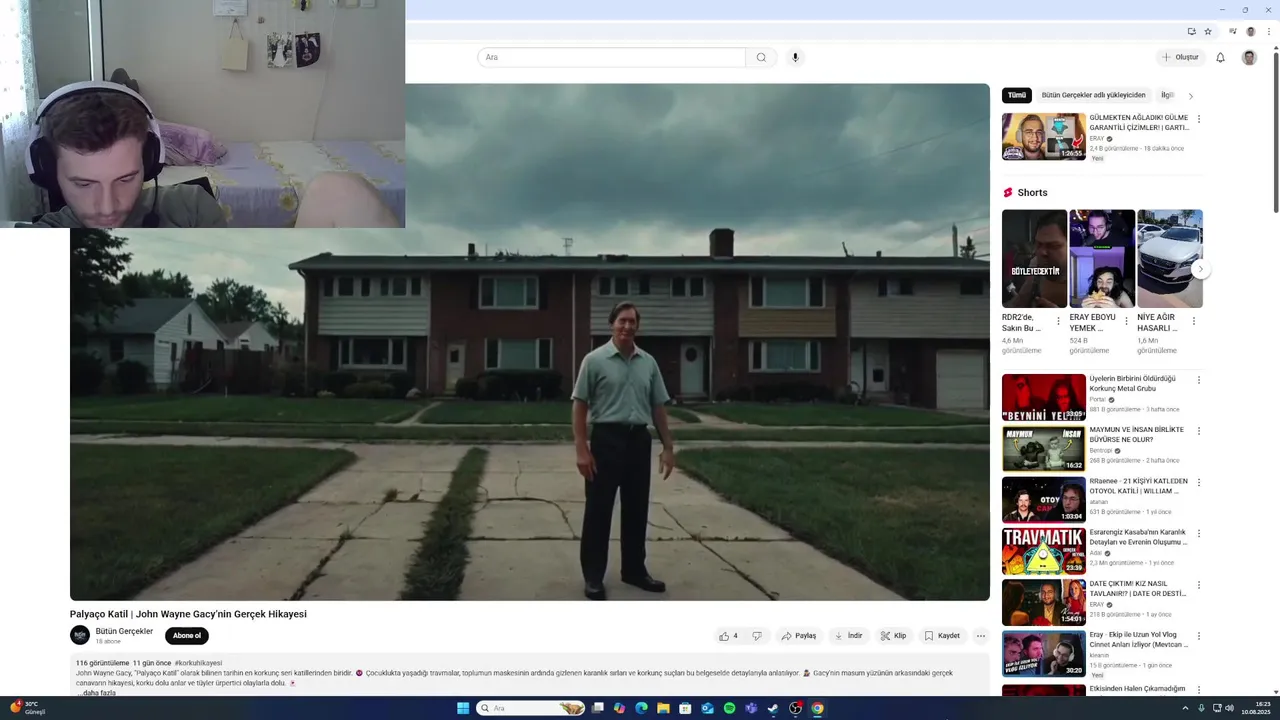Open YouTube account avatar menu
This screenshot has height=720, width=1280.
(x=1249, y=57)
